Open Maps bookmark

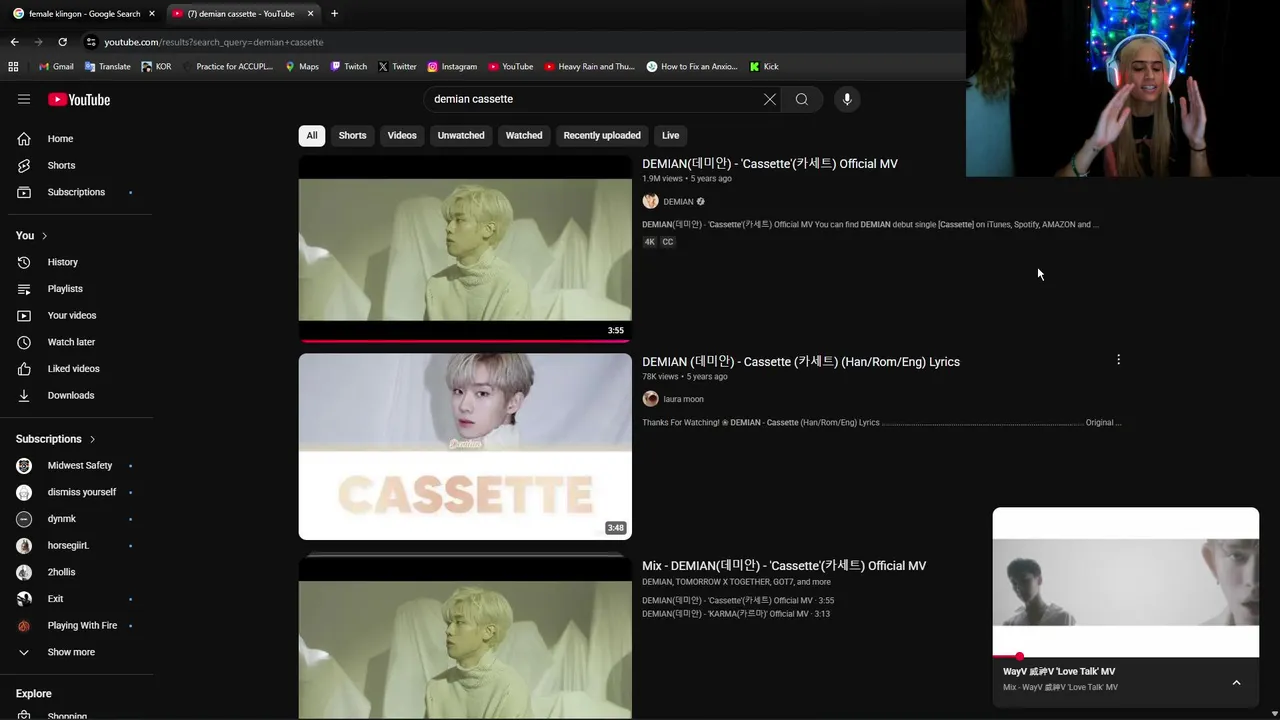(x=302, y=66)
